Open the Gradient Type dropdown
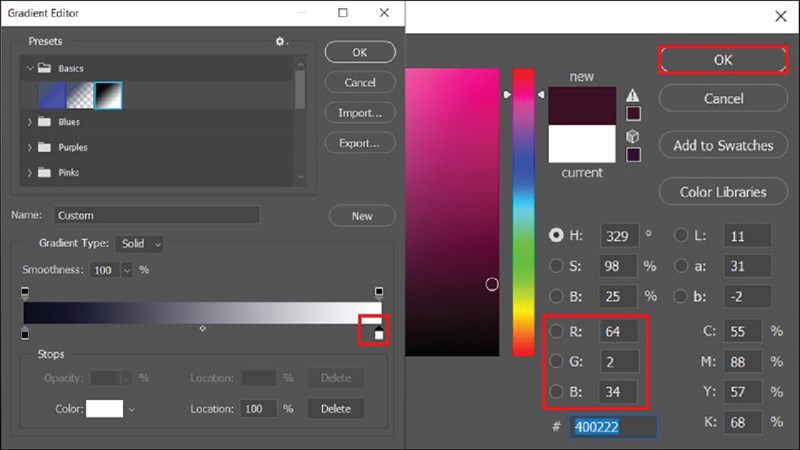 tap(139, 244)
